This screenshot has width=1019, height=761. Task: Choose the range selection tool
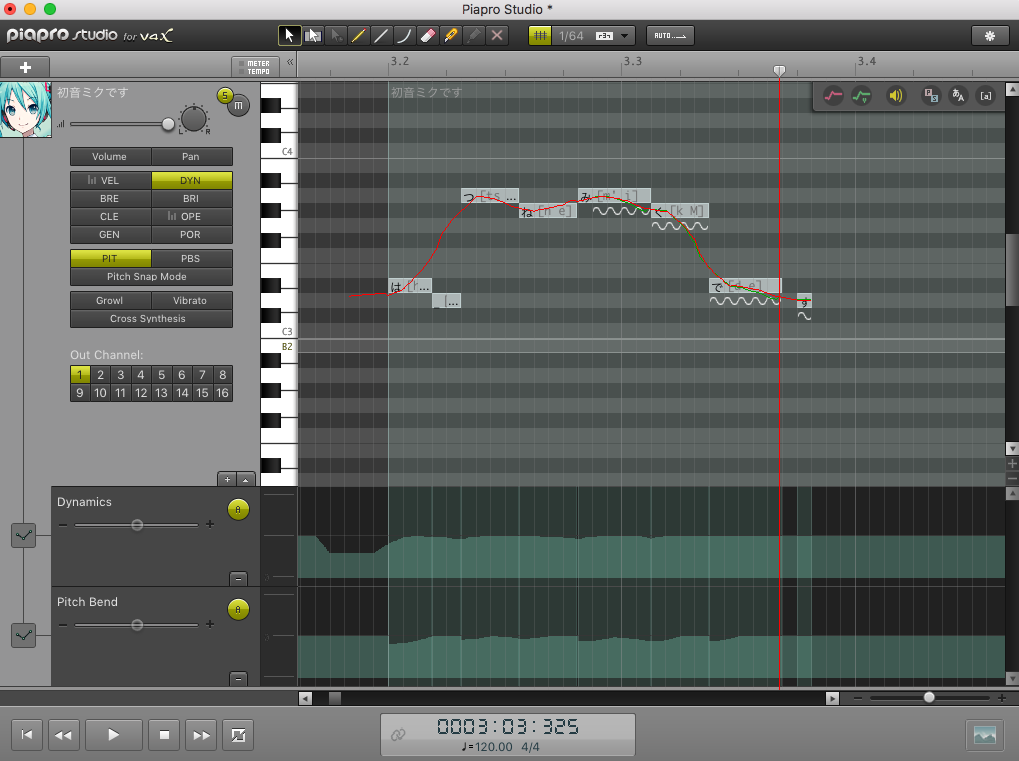coord(313,36)
